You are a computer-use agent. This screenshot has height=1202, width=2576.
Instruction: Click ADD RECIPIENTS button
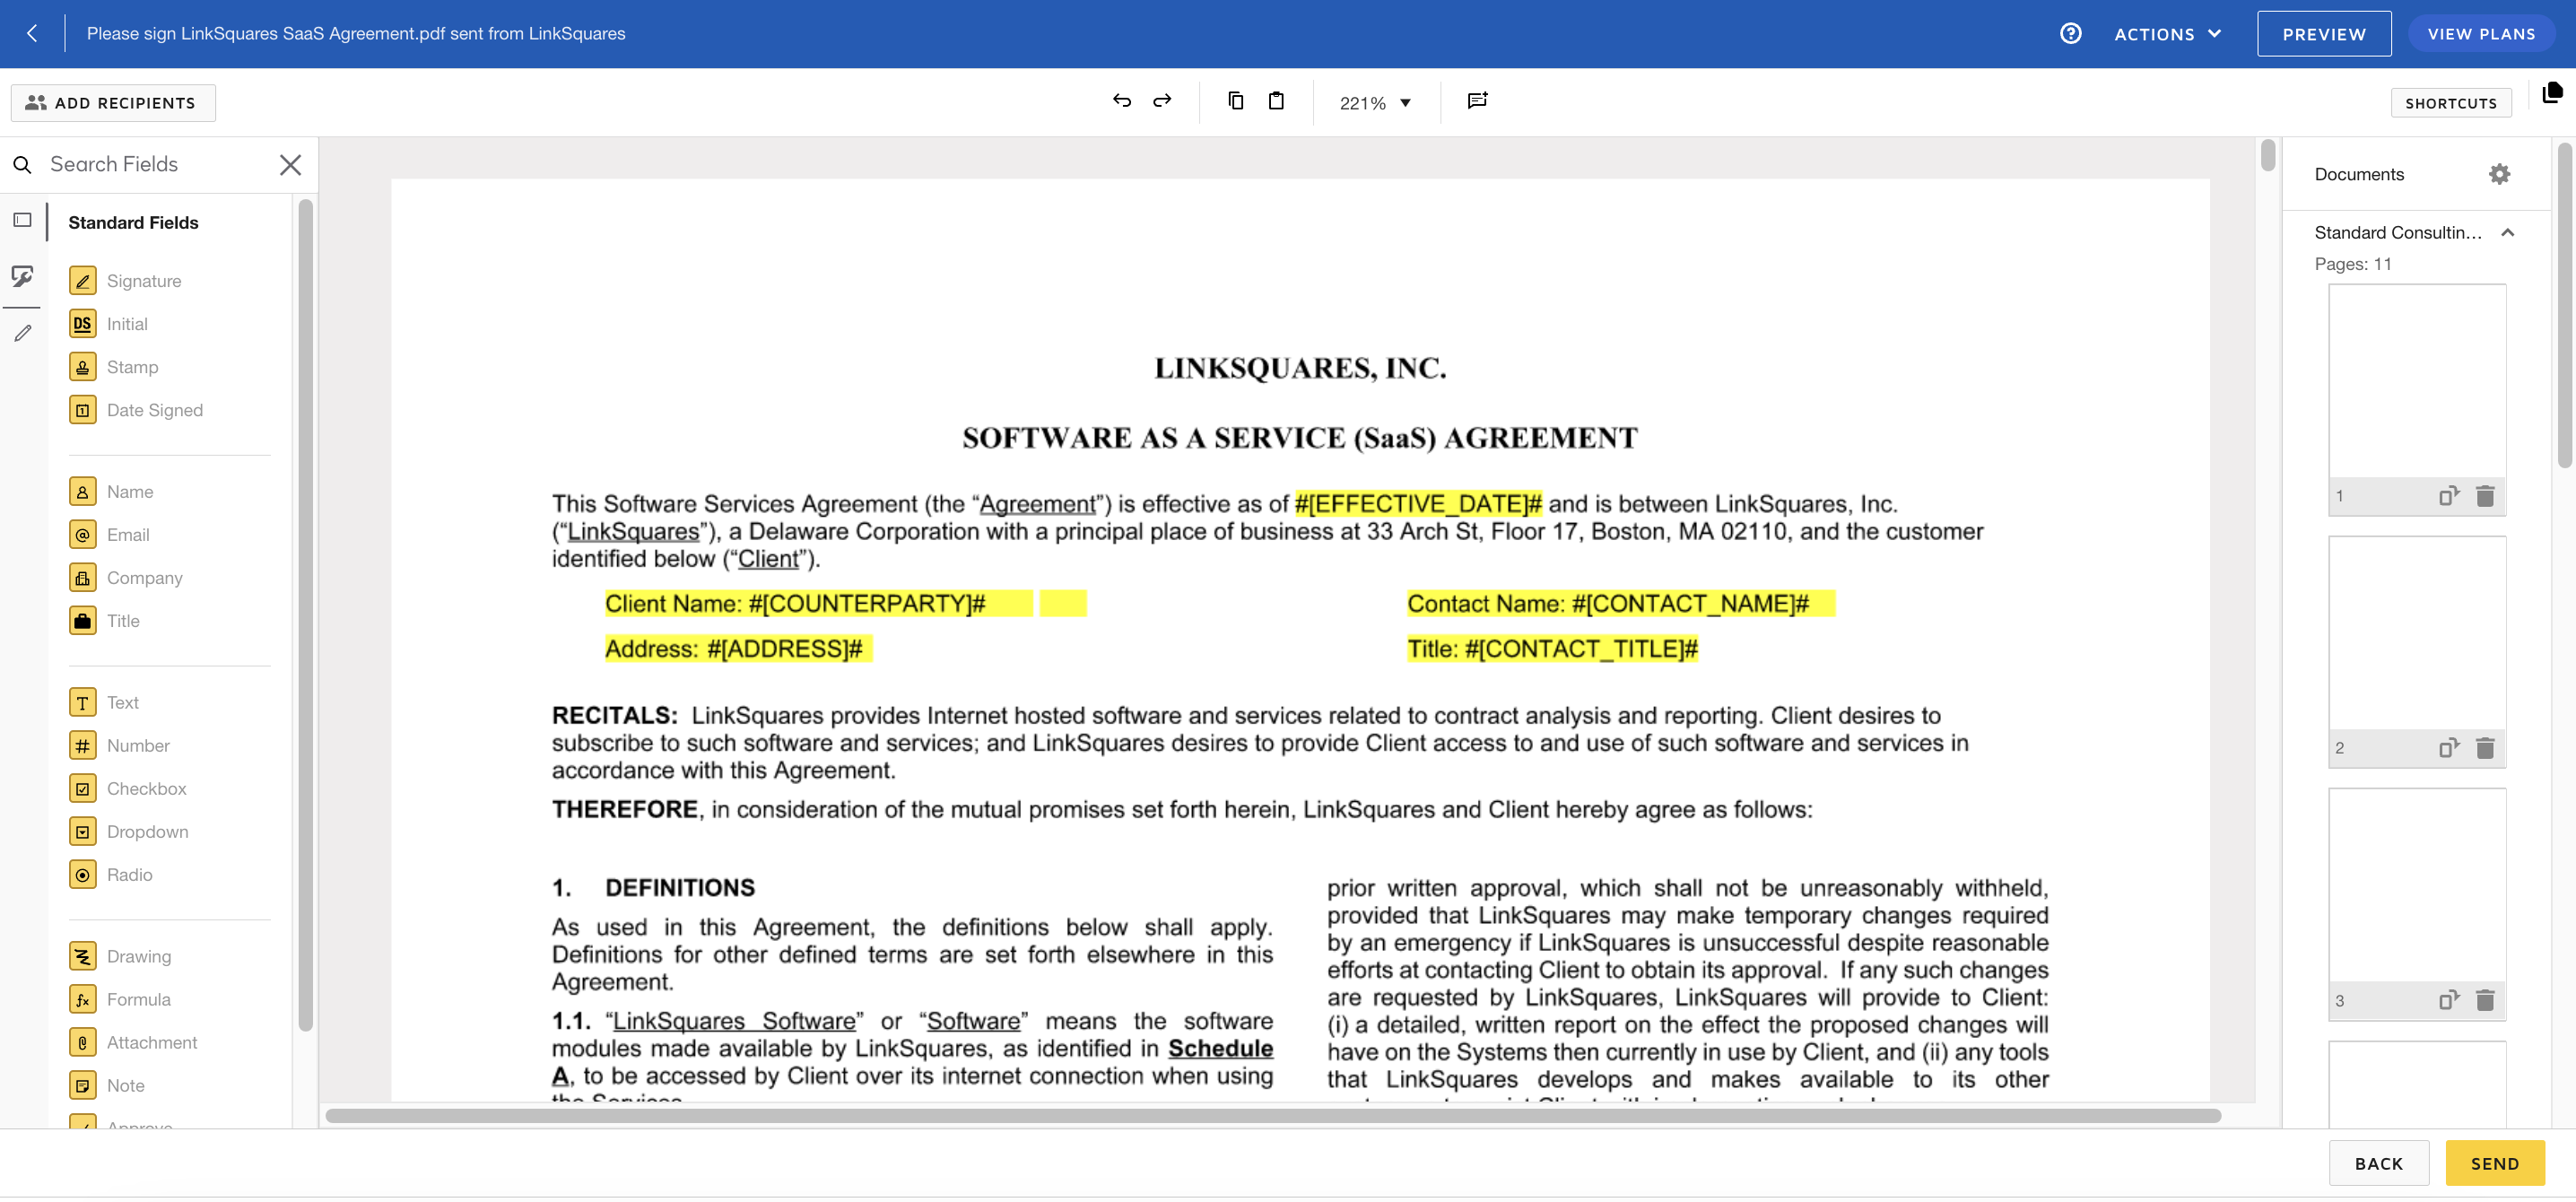click(113, 102)
